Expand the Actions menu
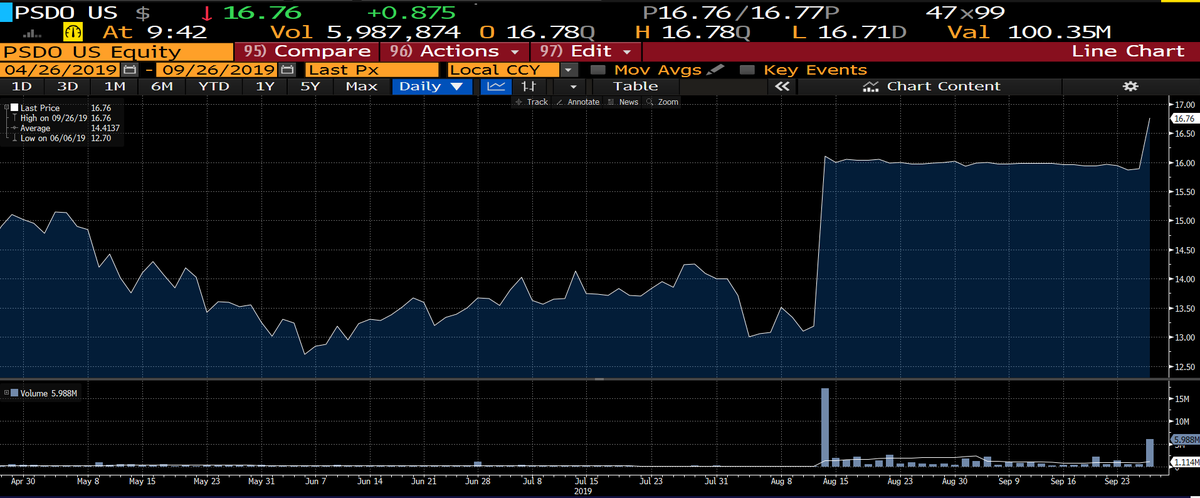Viewport: 1200px width, 498px height. tap(456, 50)
